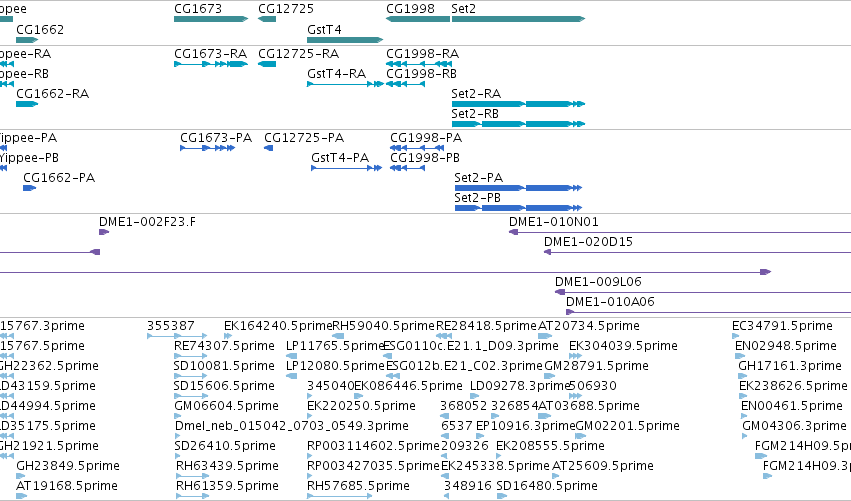This screenshot has height=501, width=851.
Task: Click EST EN00461.5prime
Action: [792, 407]
